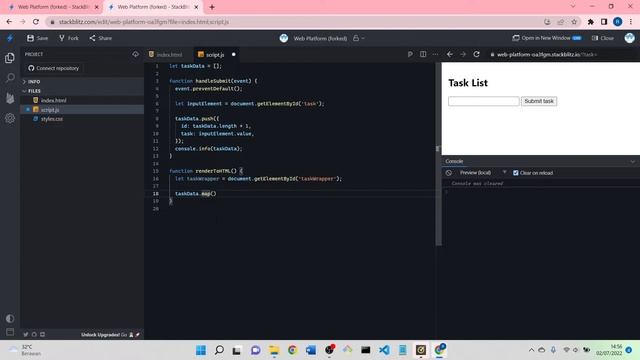The height and width of the screenshot is (360, 640).
Task: Open the Explorer files sidebar icon
Action: (10, 58)
